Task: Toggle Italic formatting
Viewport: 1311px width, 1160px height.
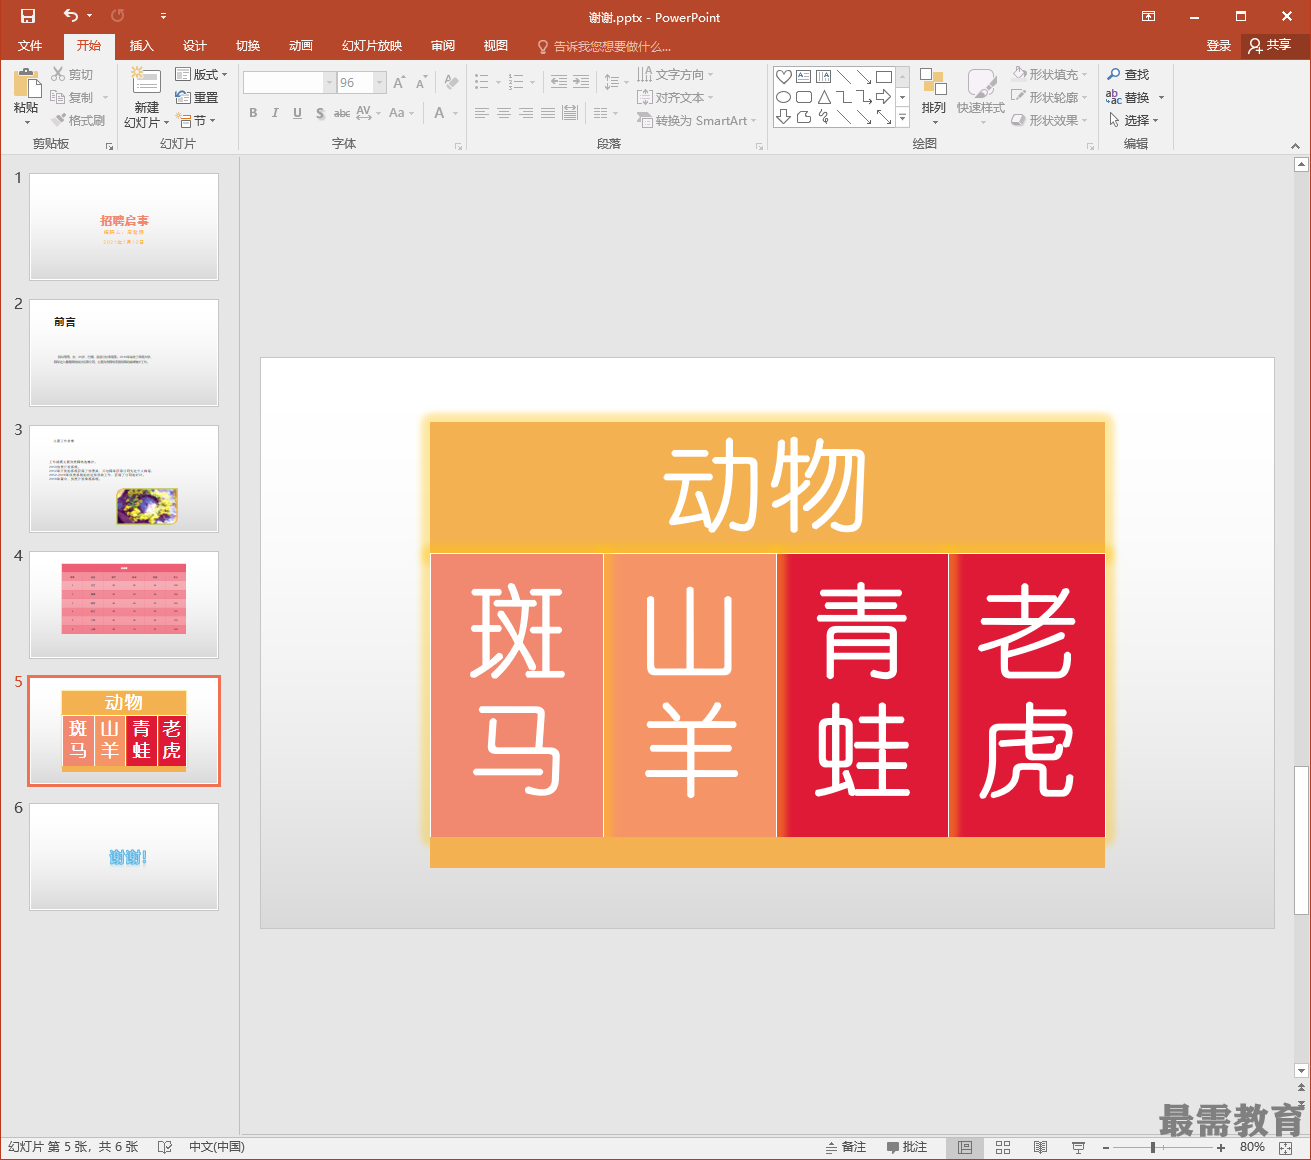Action: [x=275, y=113]
